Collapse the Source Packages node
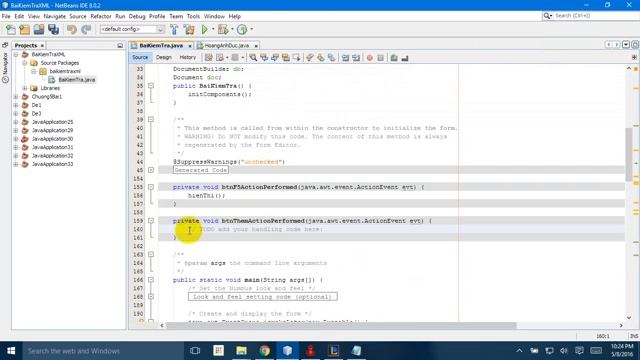Screen dimensions: 640x360 click(25, 63)
